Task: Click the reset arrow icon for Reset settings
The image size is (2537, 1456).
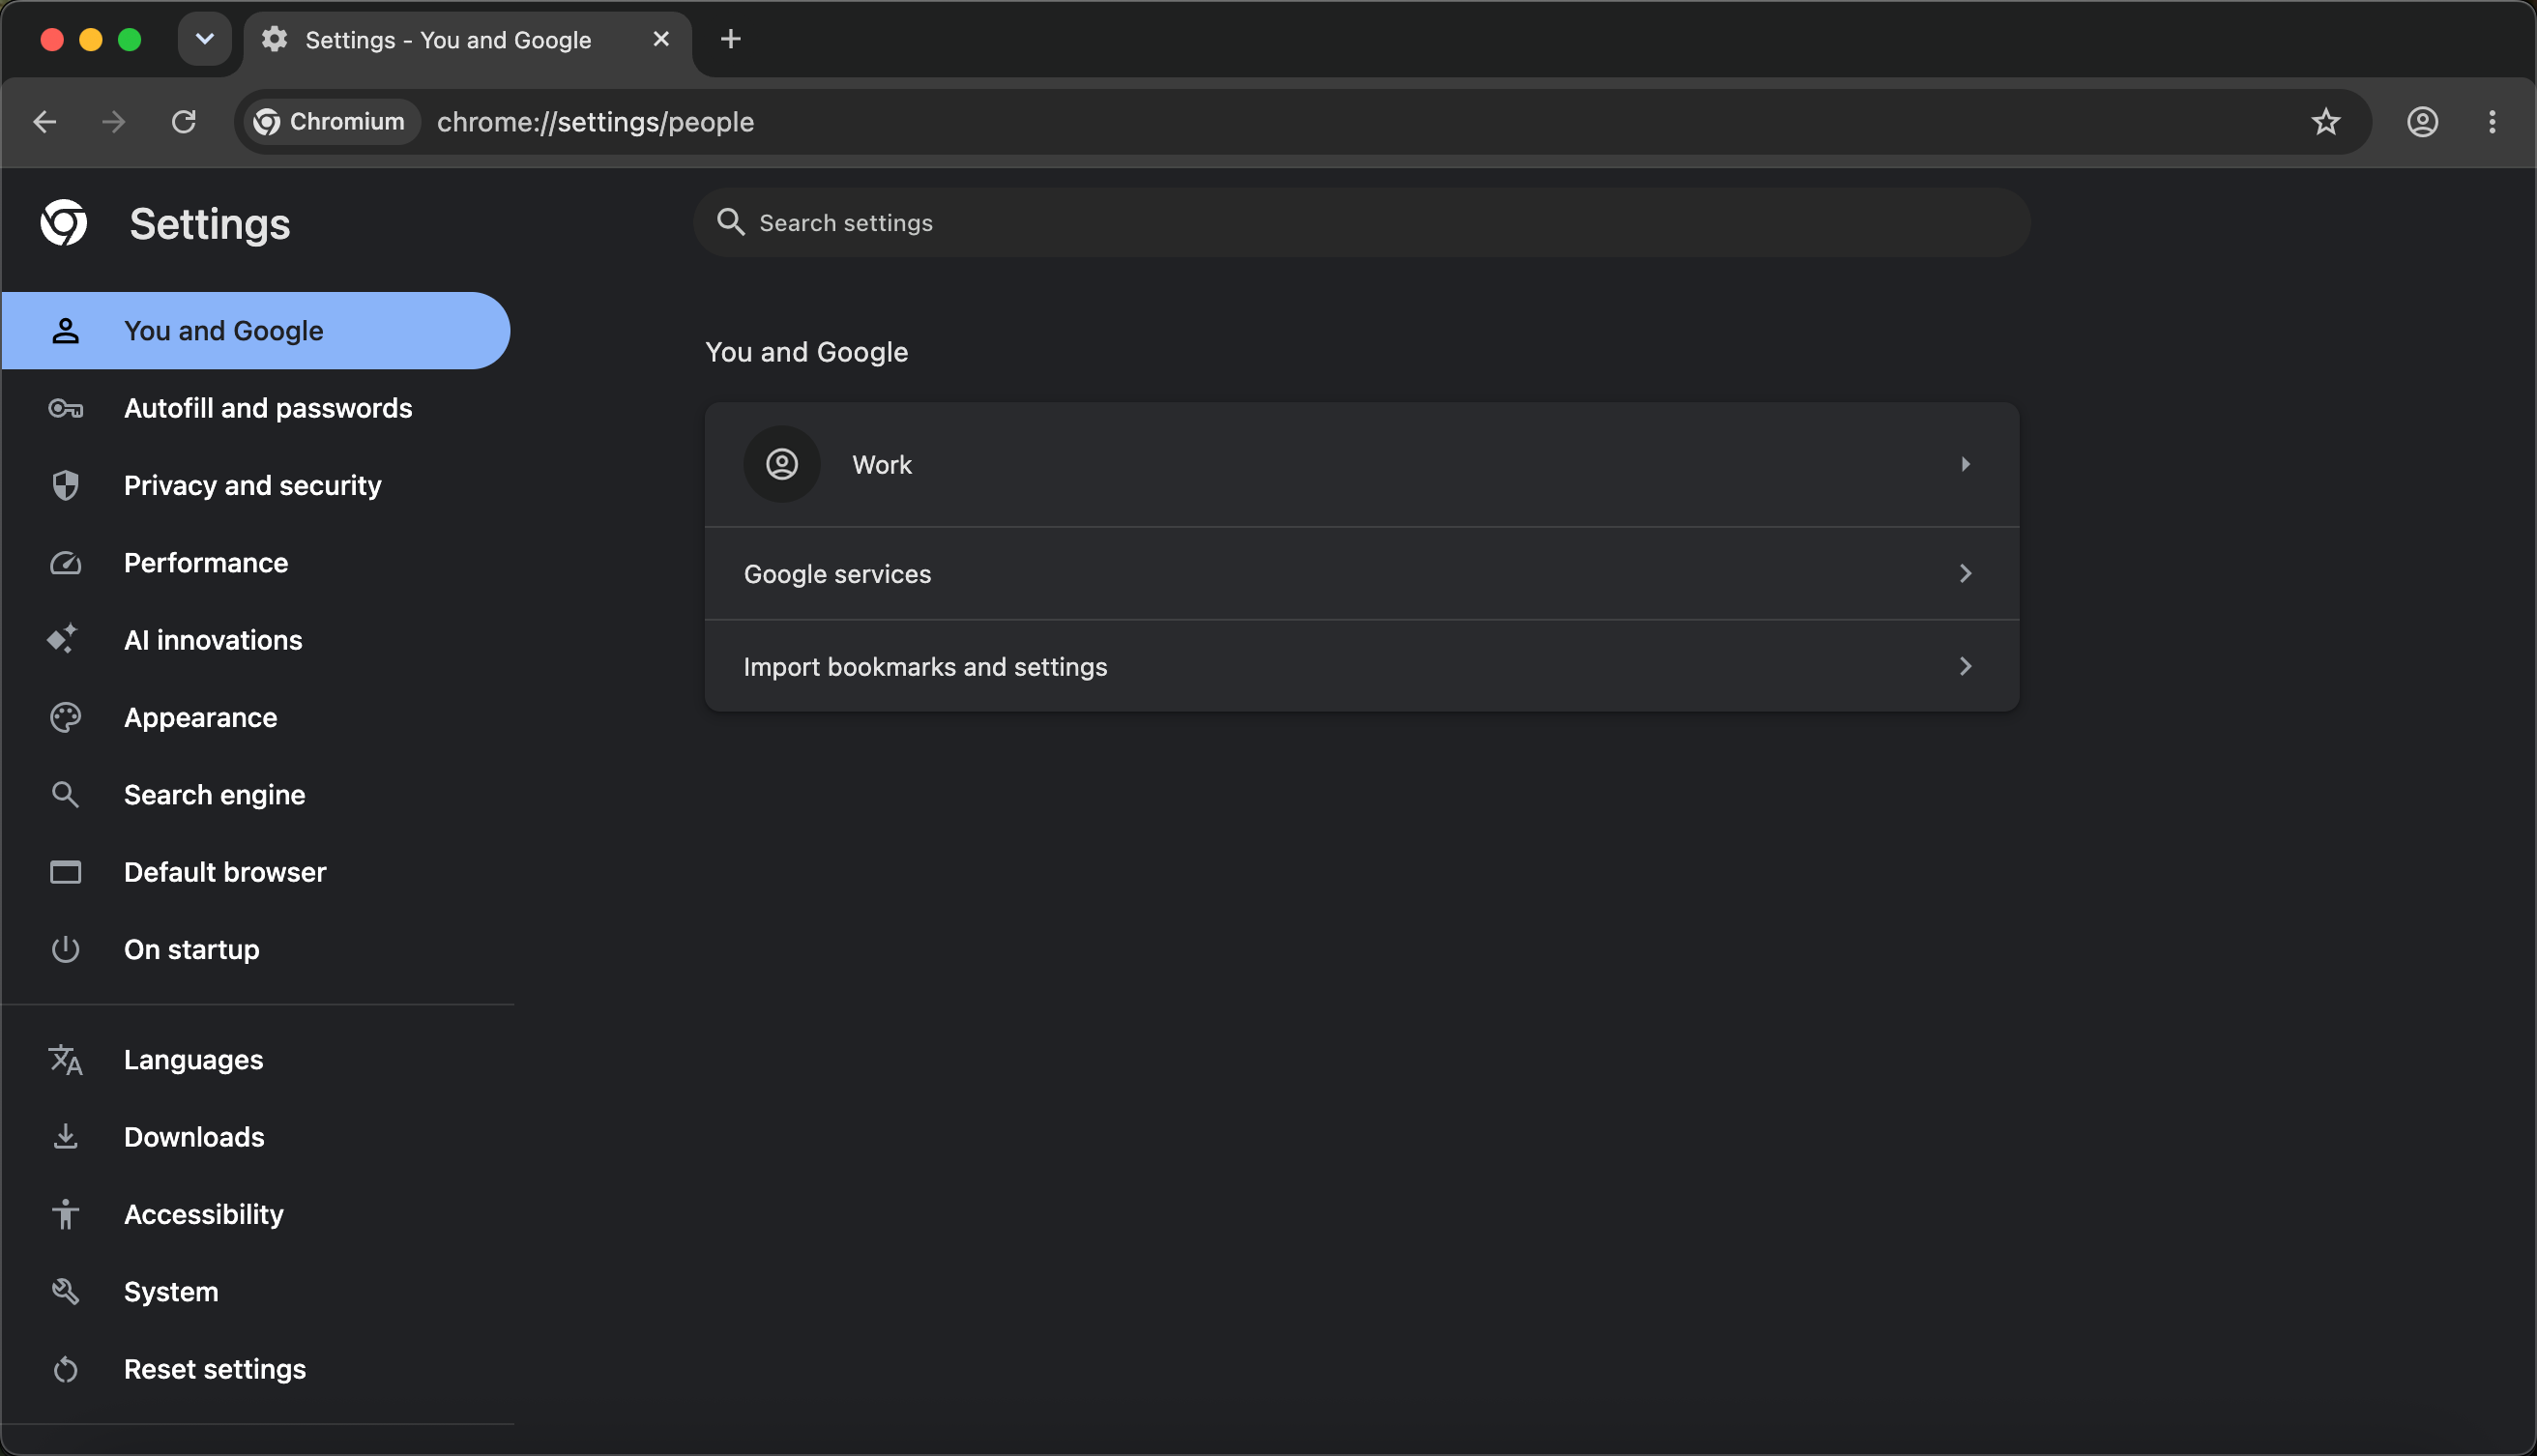Action: click(65, 1369)
